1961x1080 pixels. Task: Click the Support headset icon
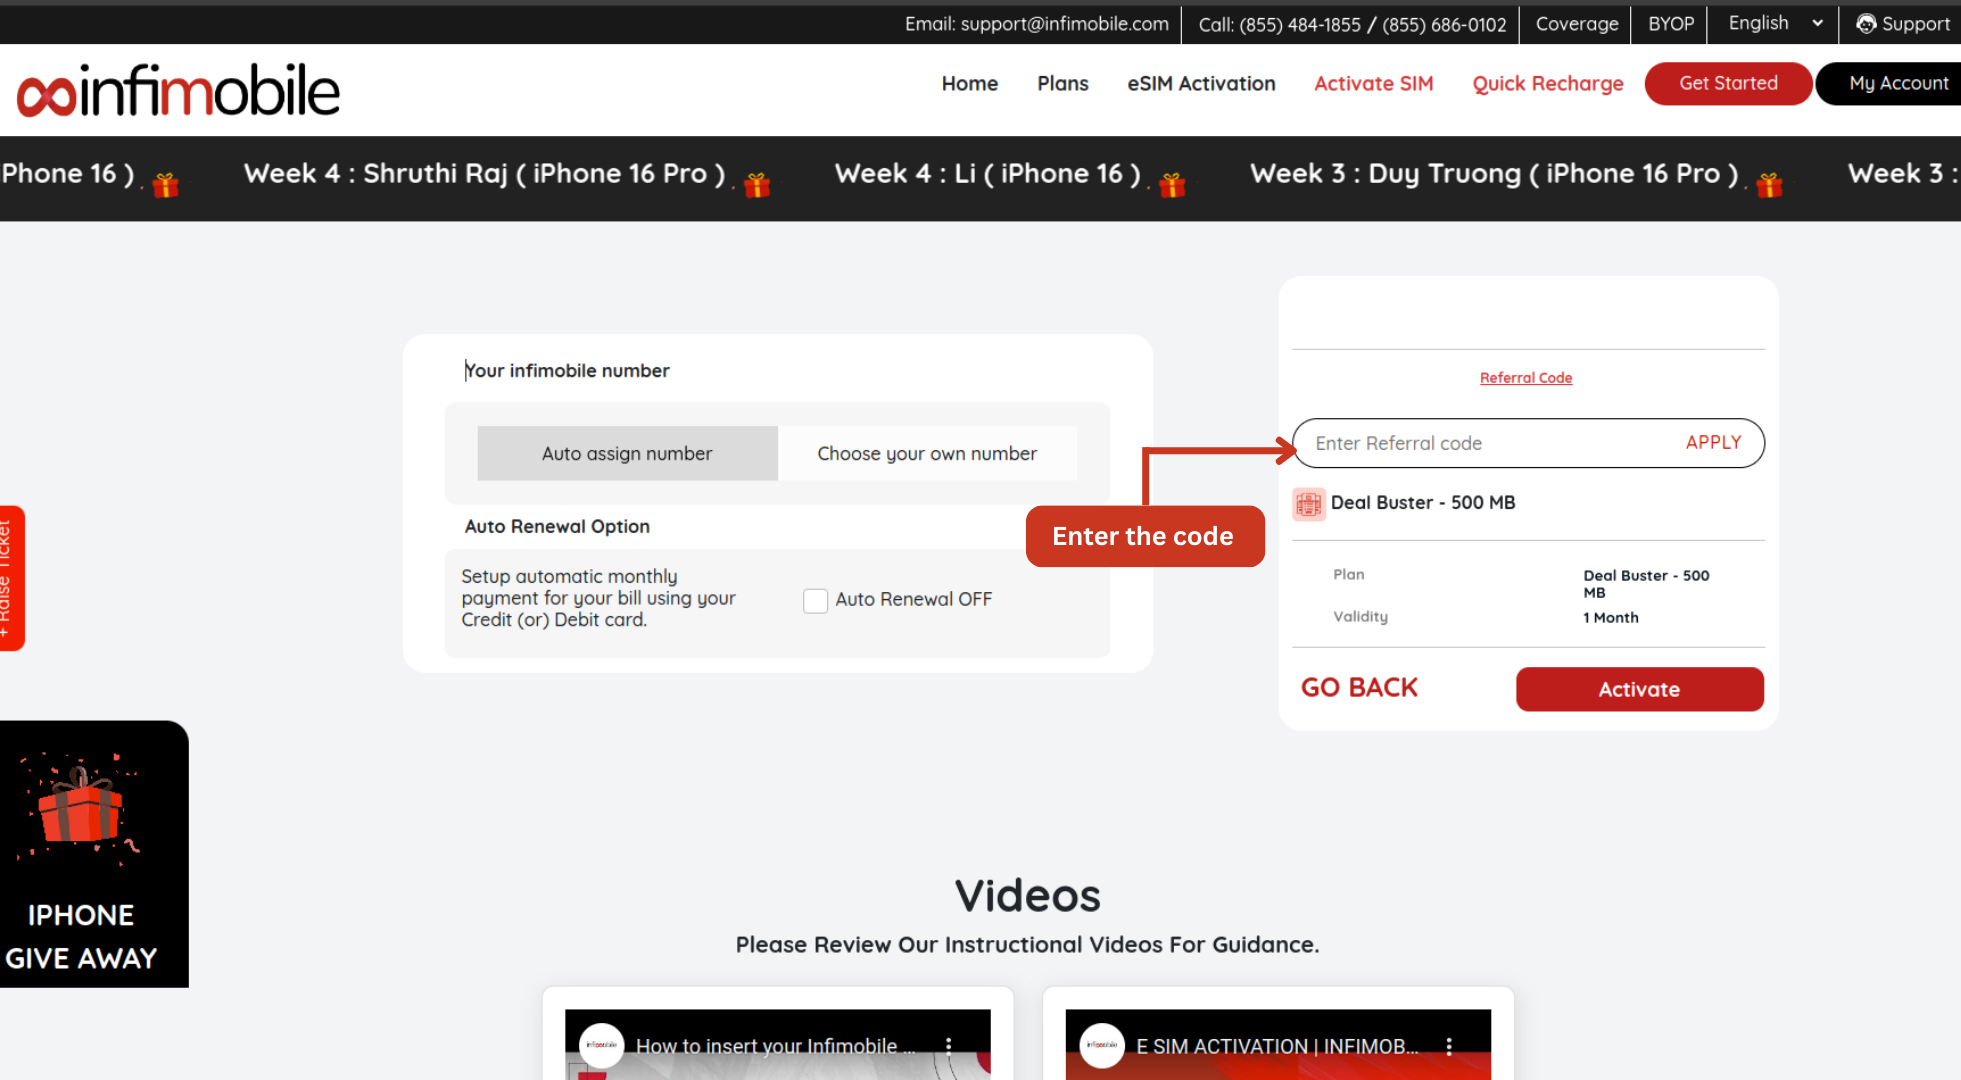pyautogui.click(x=1865, y=24)
